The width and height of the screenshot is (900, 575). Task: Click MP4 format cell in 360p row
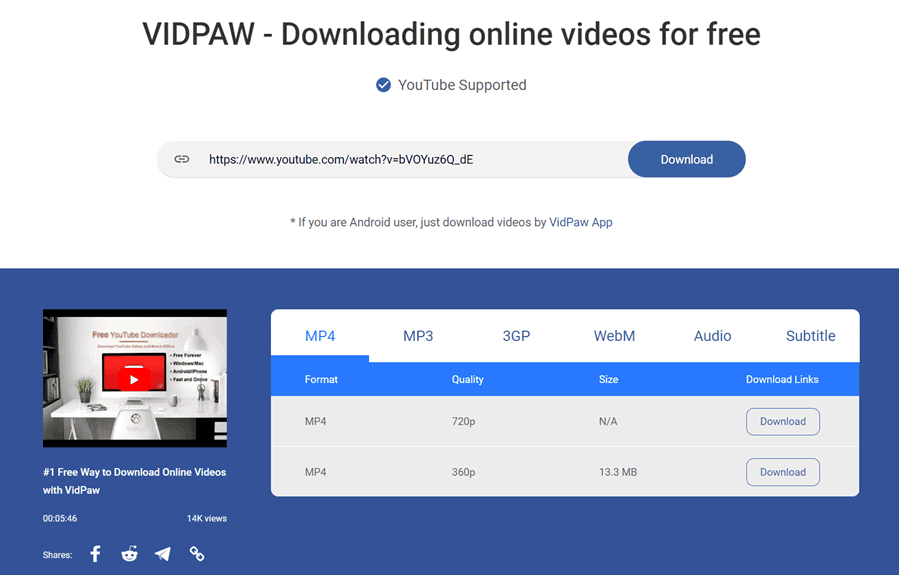click(x=316, y=472)
